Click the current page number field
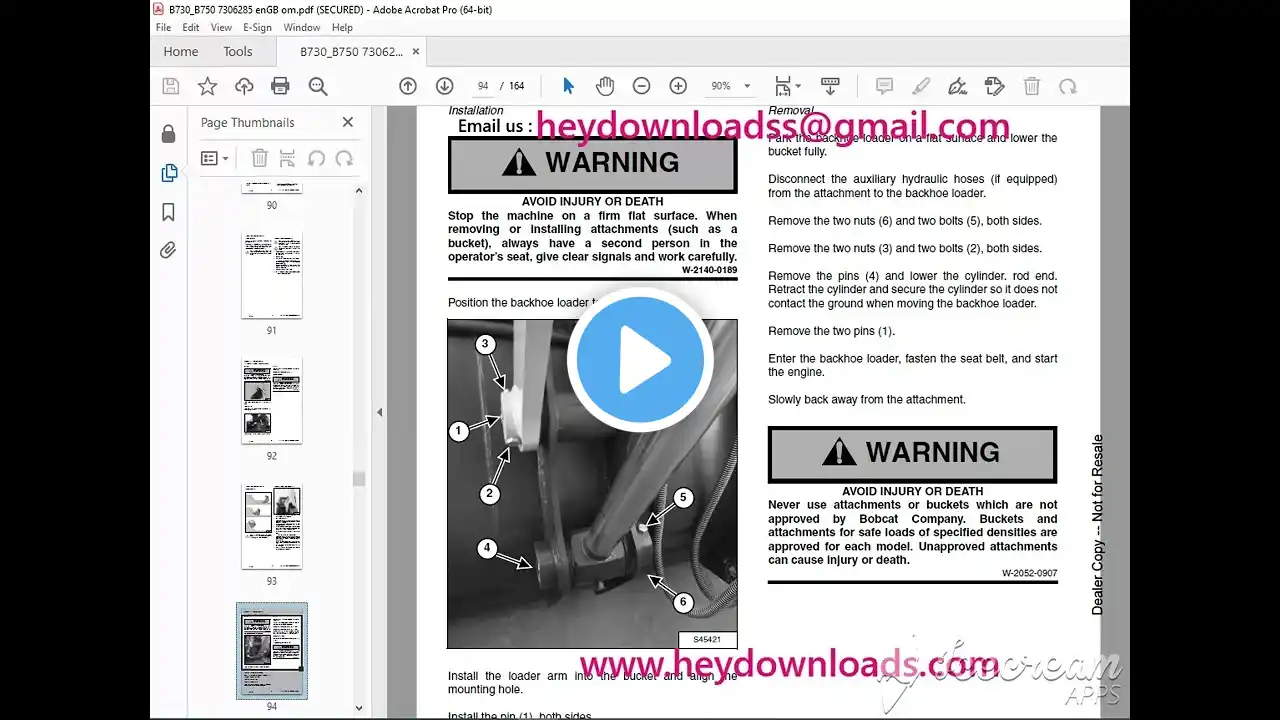The height and width of the screenshot is (720, 1280). [x=484, y=86]
